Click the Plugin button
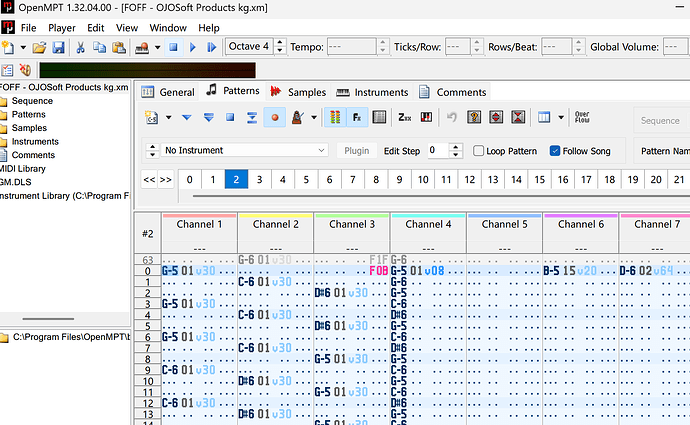The image size is (690, 425). click(x=356, y=151)
